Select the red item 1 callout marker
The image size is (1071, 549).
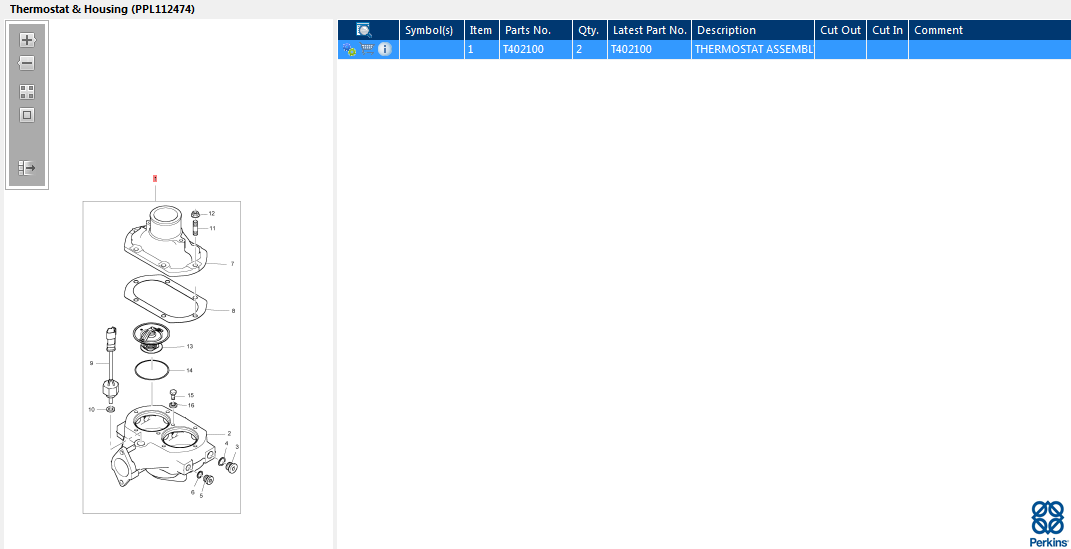click(155, 178)
